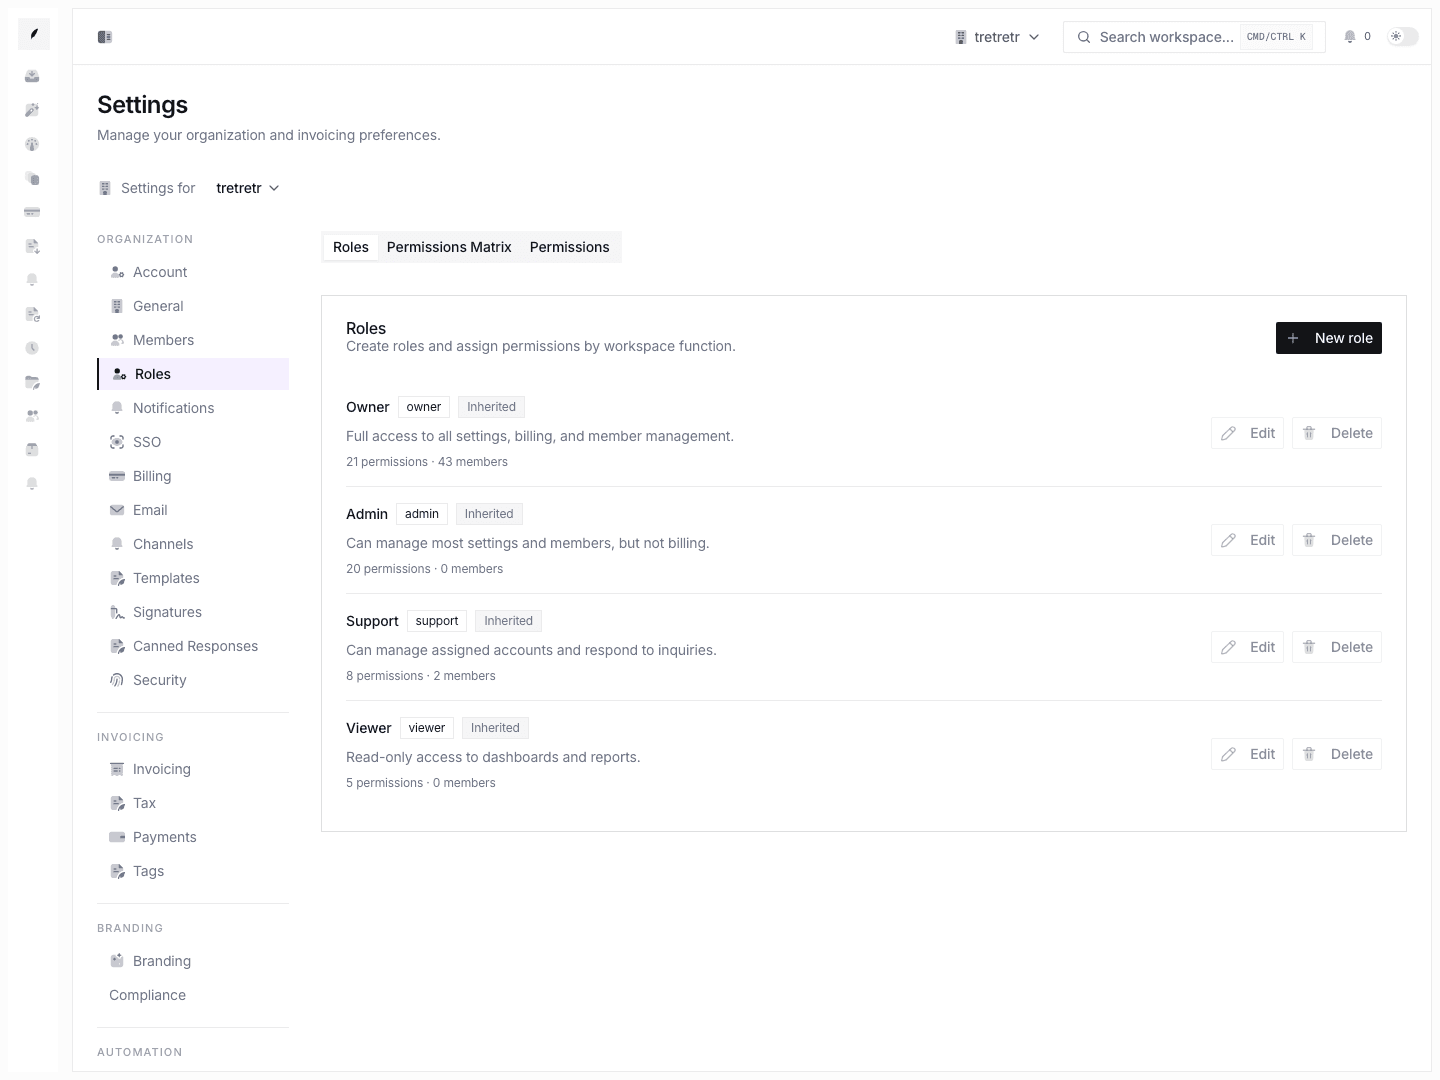Open Templates settings

pos(193,578)
